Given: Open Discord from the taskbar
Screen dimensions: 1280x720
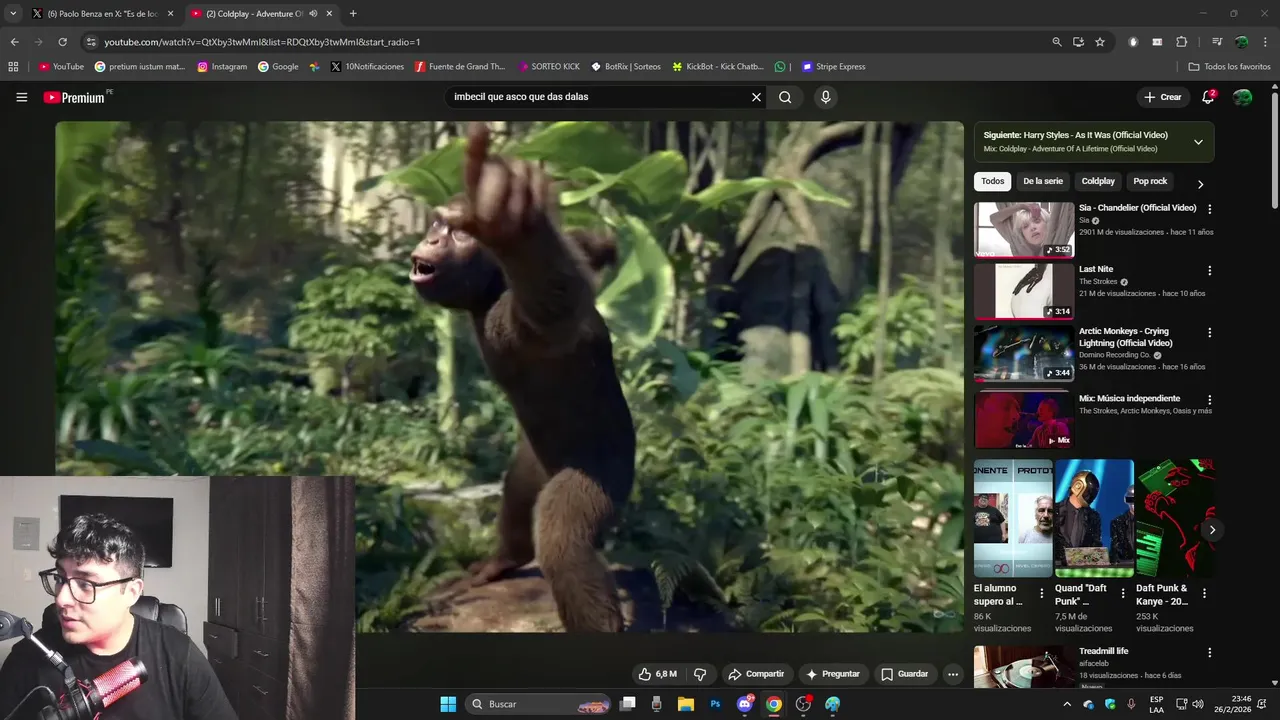Looking at the screenshot, I should [744, 704].
